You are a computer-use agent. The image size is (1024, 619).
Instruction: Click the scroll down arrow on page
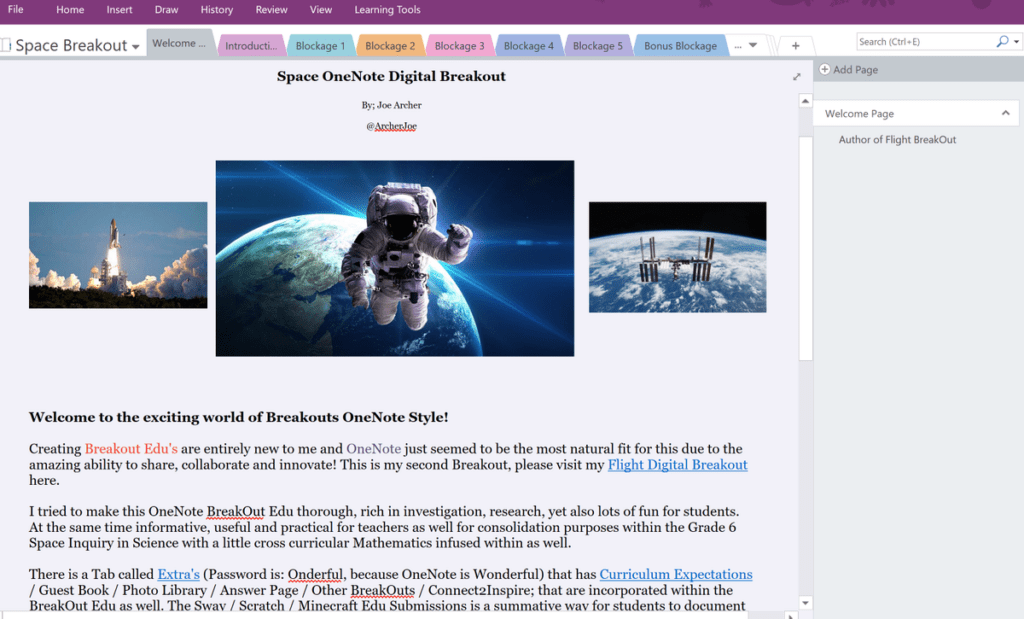(805, 603)
